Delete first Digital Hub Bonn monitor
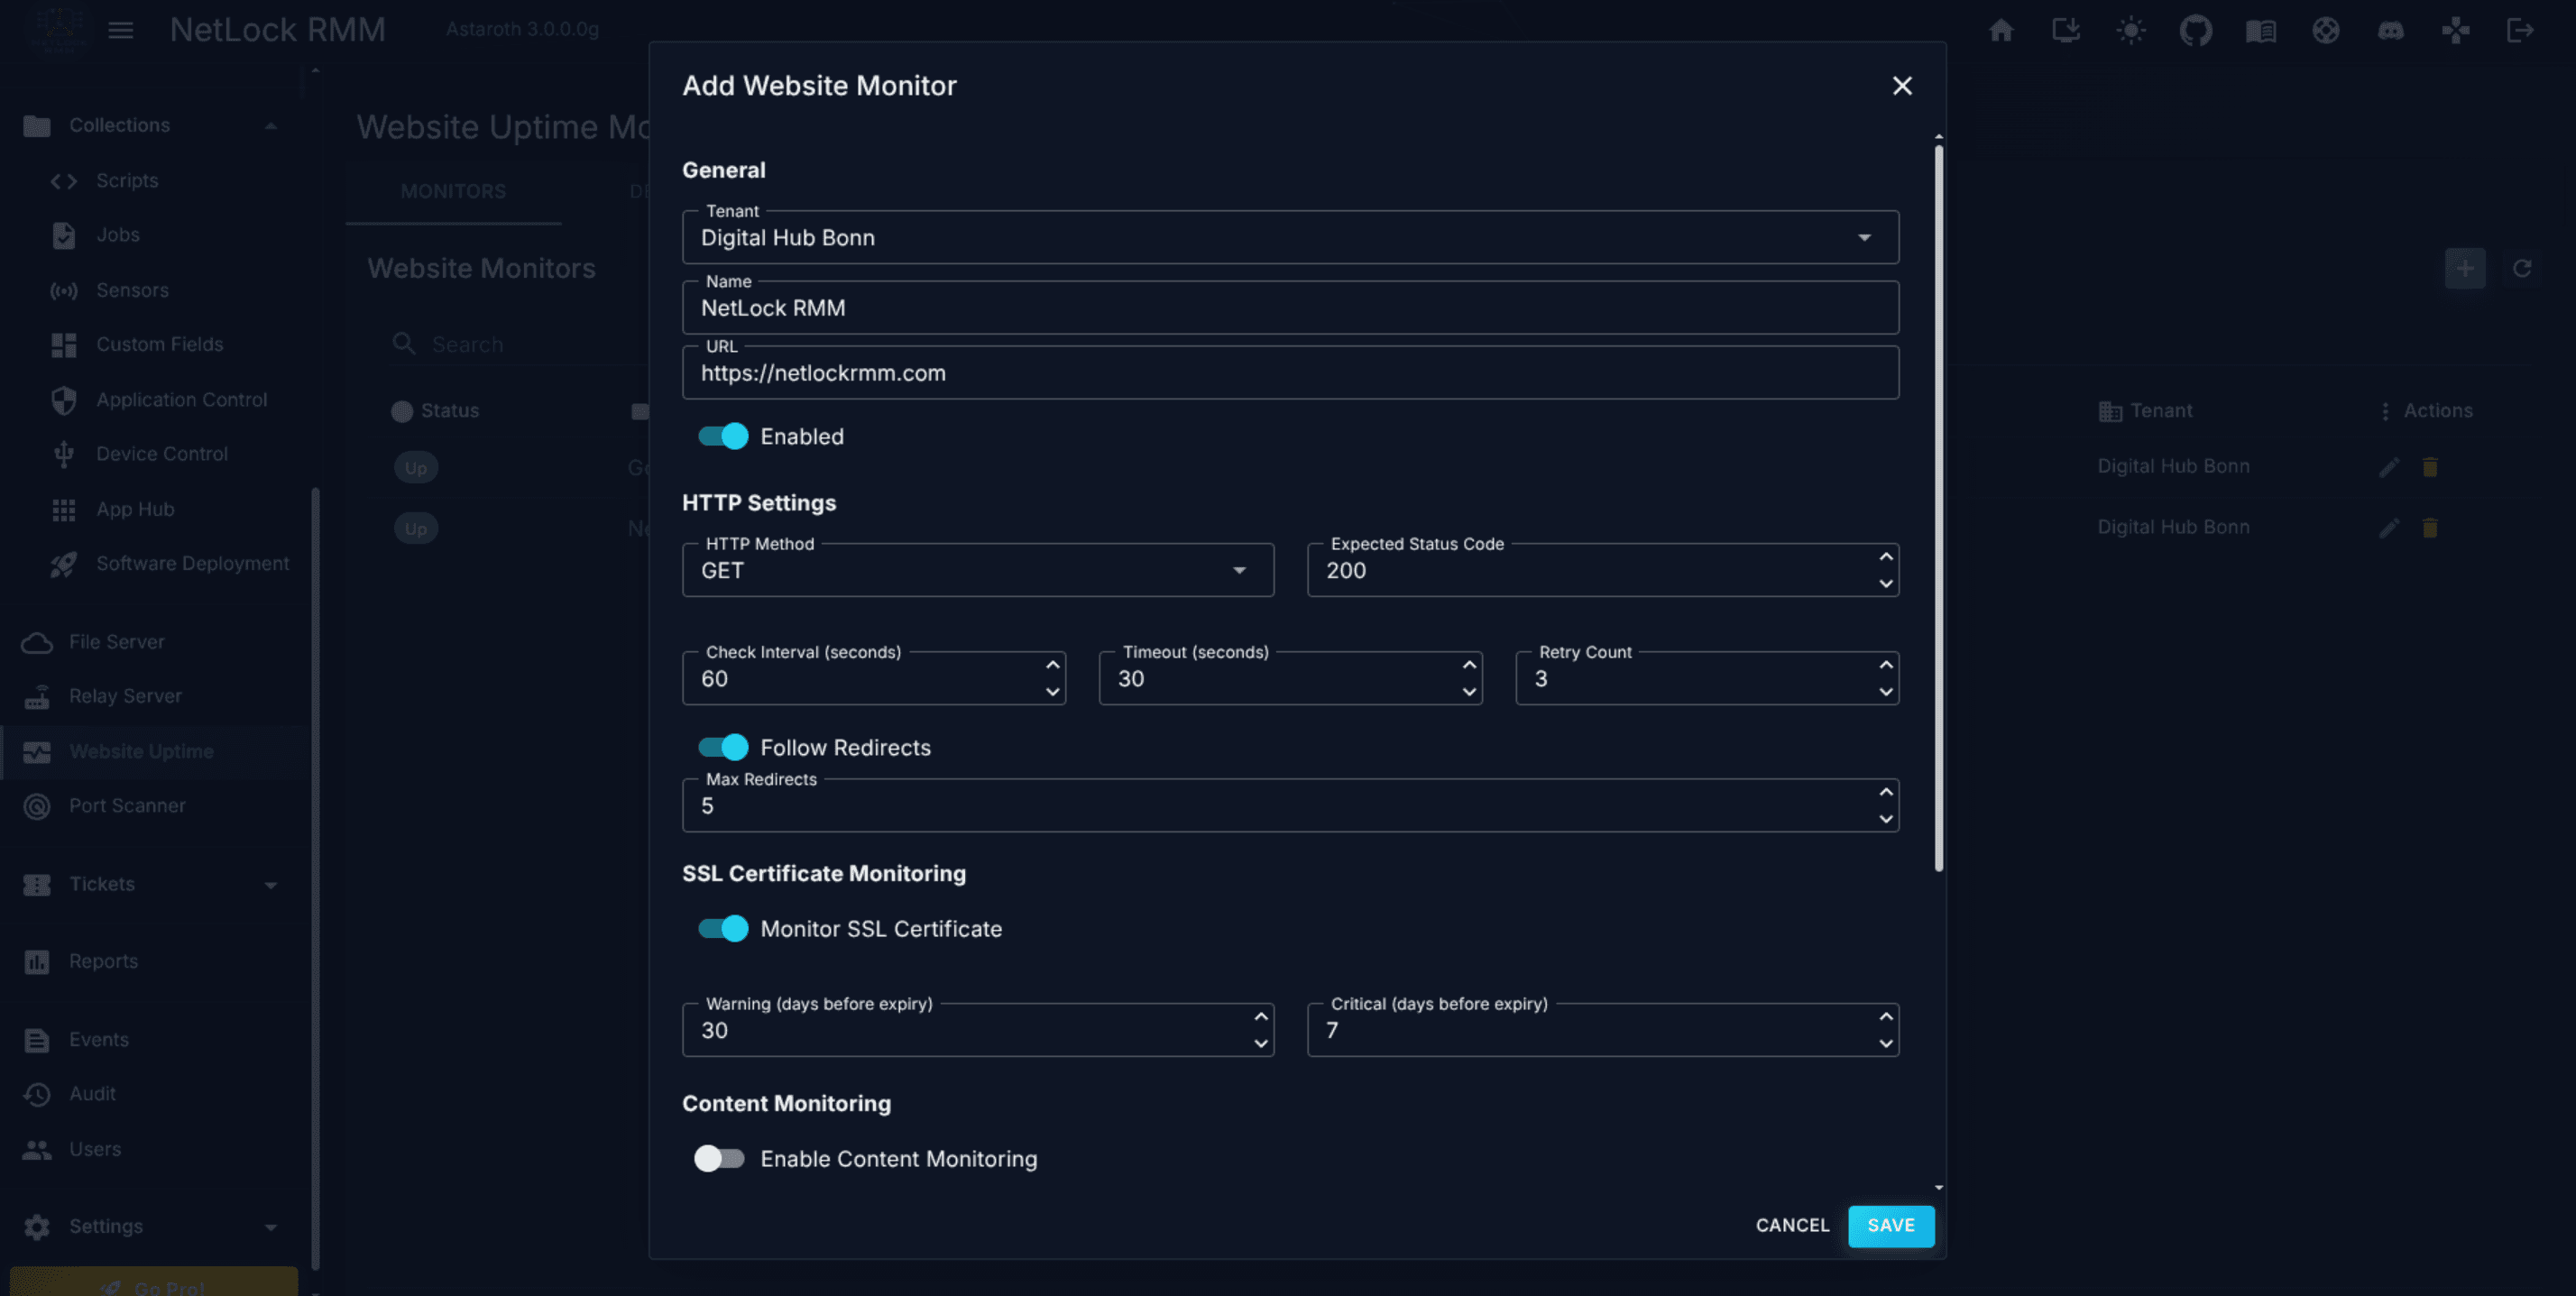The height and width of the screenshot is (1296, 2576). click(x=2430, y=467)
